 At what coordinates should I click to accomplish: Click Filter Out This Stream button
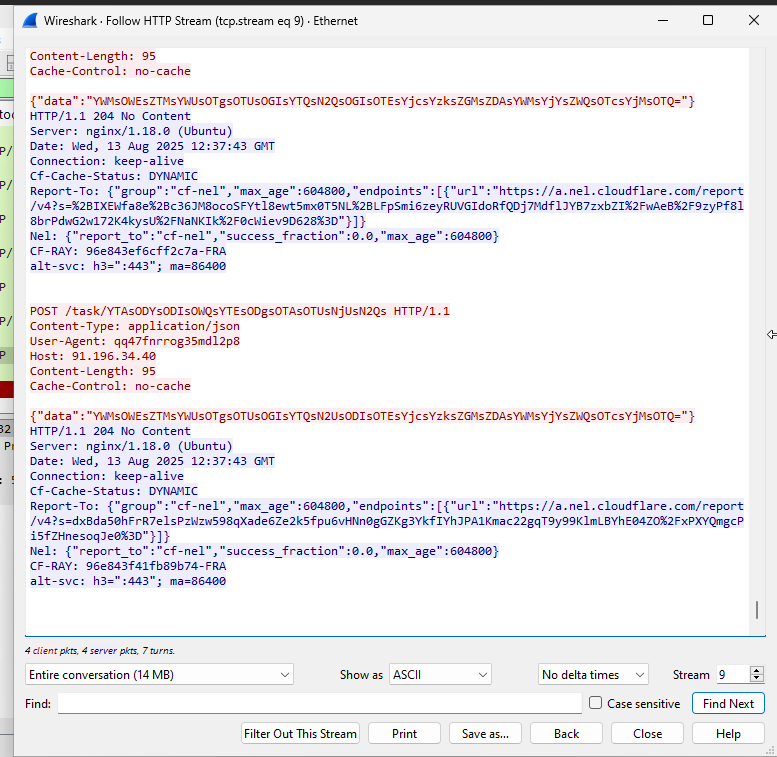[x=301, y=733]
